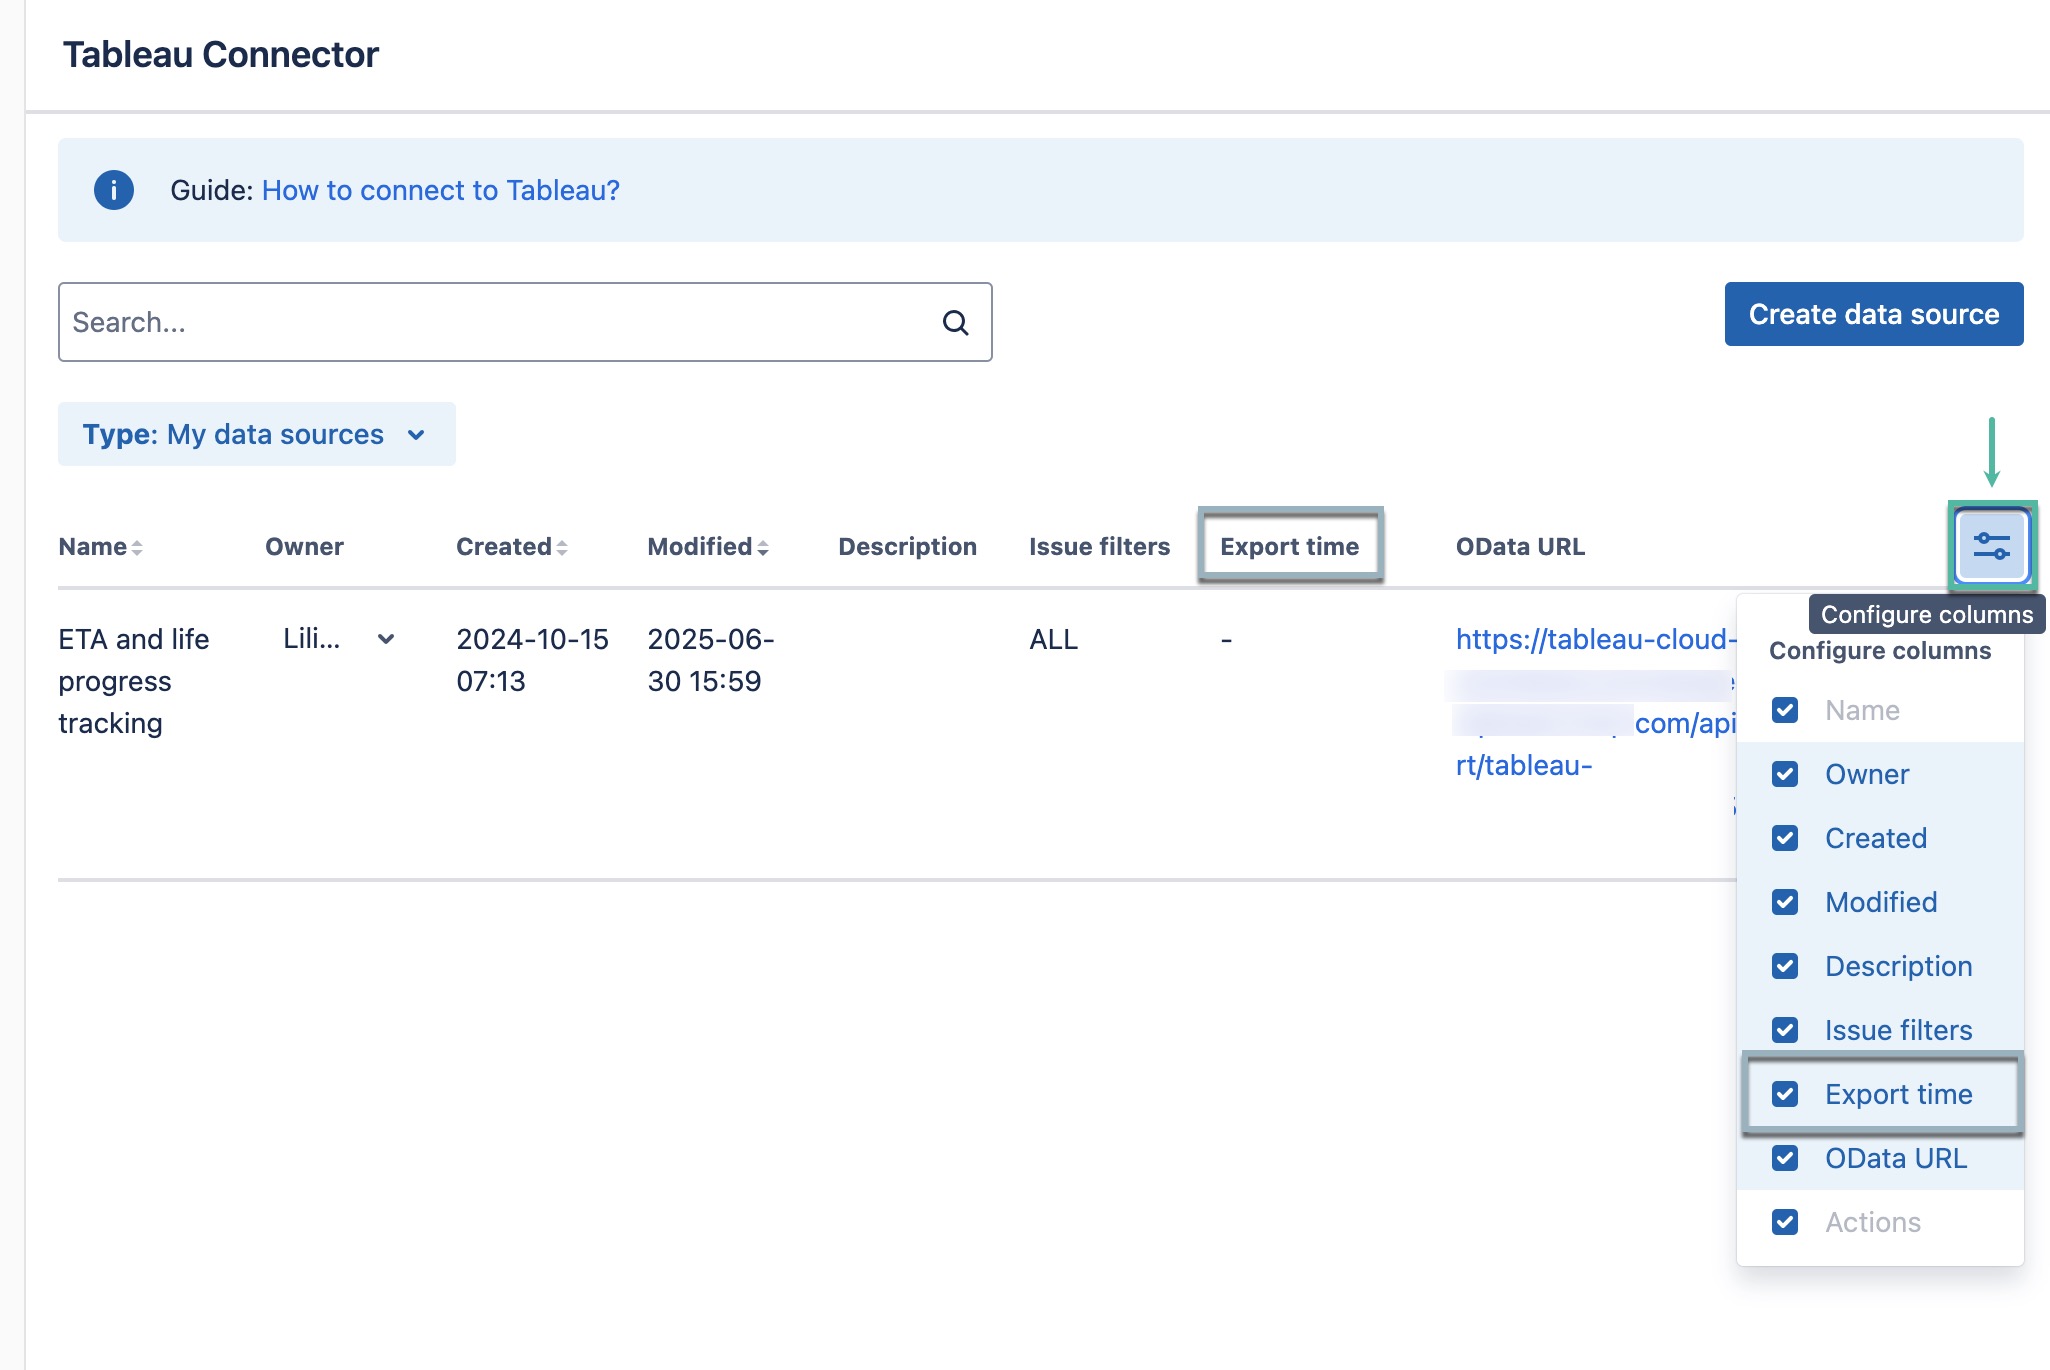Open the tableau-cloud OData URL link
Screen dimensions: 2050x1370
click(x=1594, y=639)
